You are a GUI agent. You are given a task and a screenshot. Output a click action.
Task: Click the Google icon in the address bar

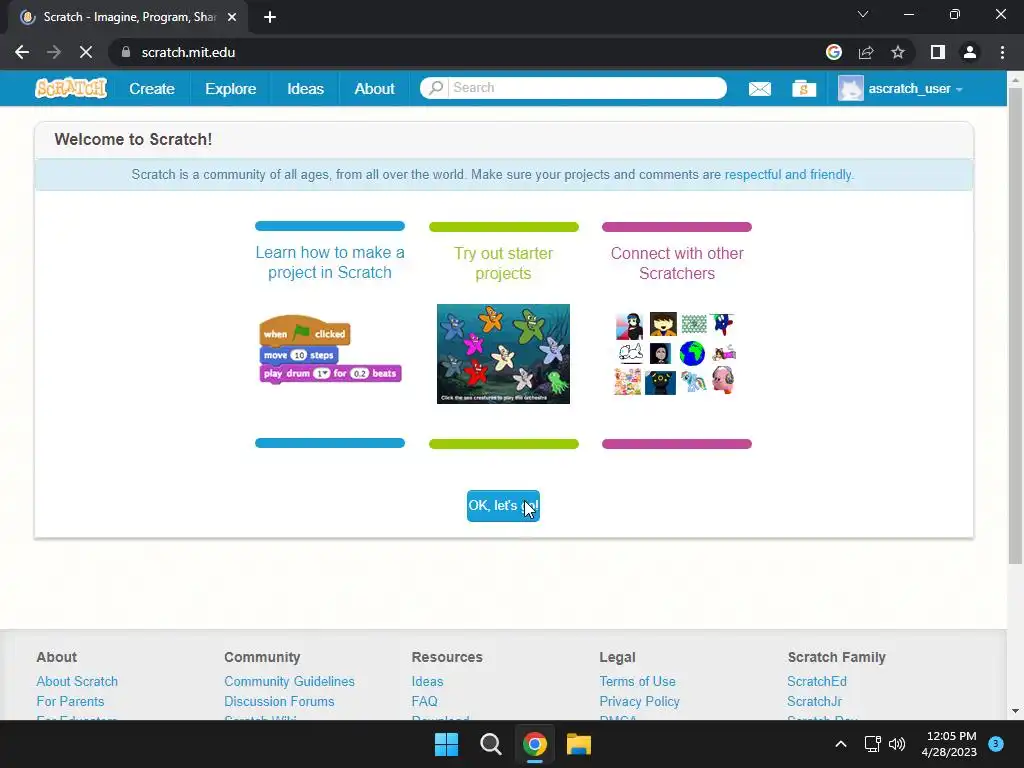pyautogui.click(x=834, y=52)
